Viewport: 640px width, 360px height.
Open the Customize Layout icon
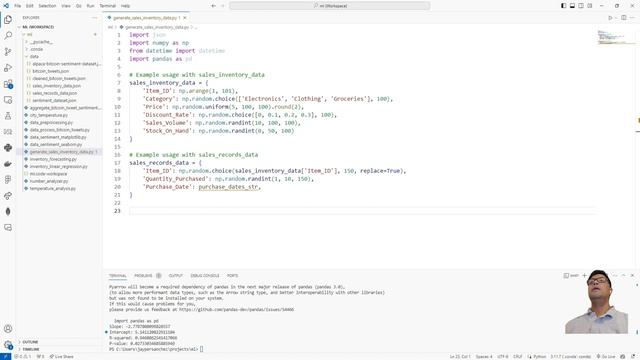click(x=590, y=6)
